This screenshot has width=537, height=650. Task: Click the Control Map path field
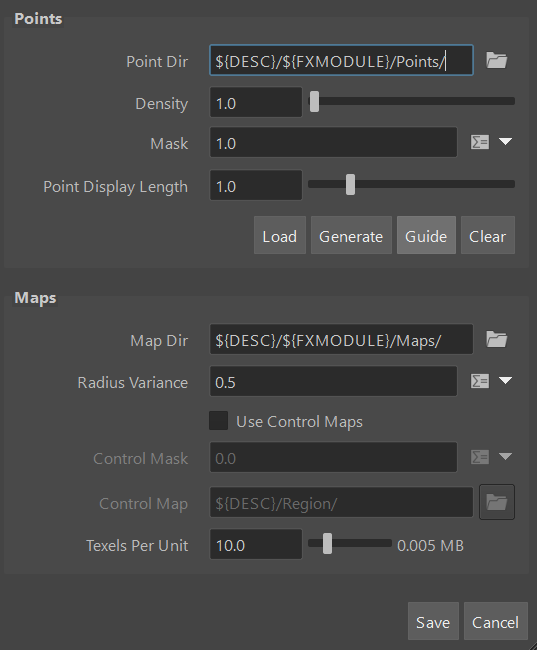[x=341, y=502]
